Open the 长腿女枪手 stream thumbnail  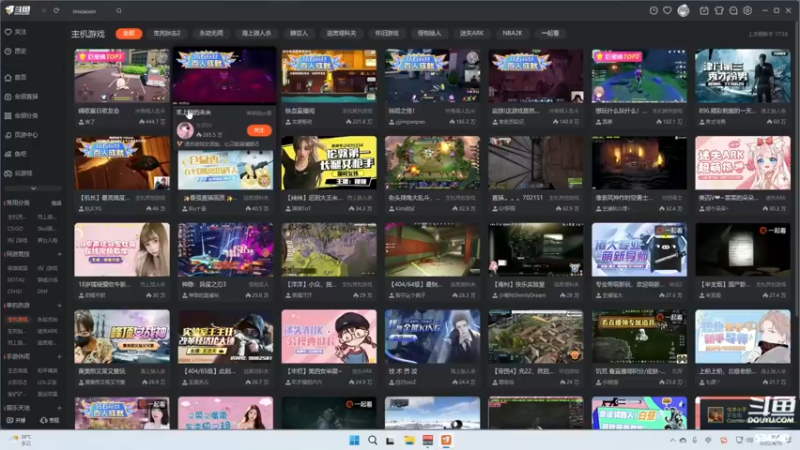pyautogui.click(x=329, y=163)
